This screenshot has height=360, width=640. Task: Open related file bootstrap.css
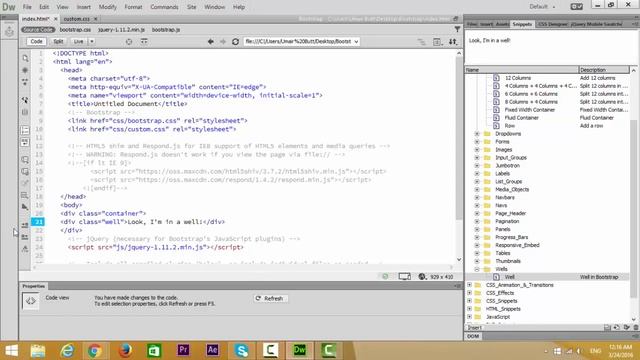pos(75,30)
